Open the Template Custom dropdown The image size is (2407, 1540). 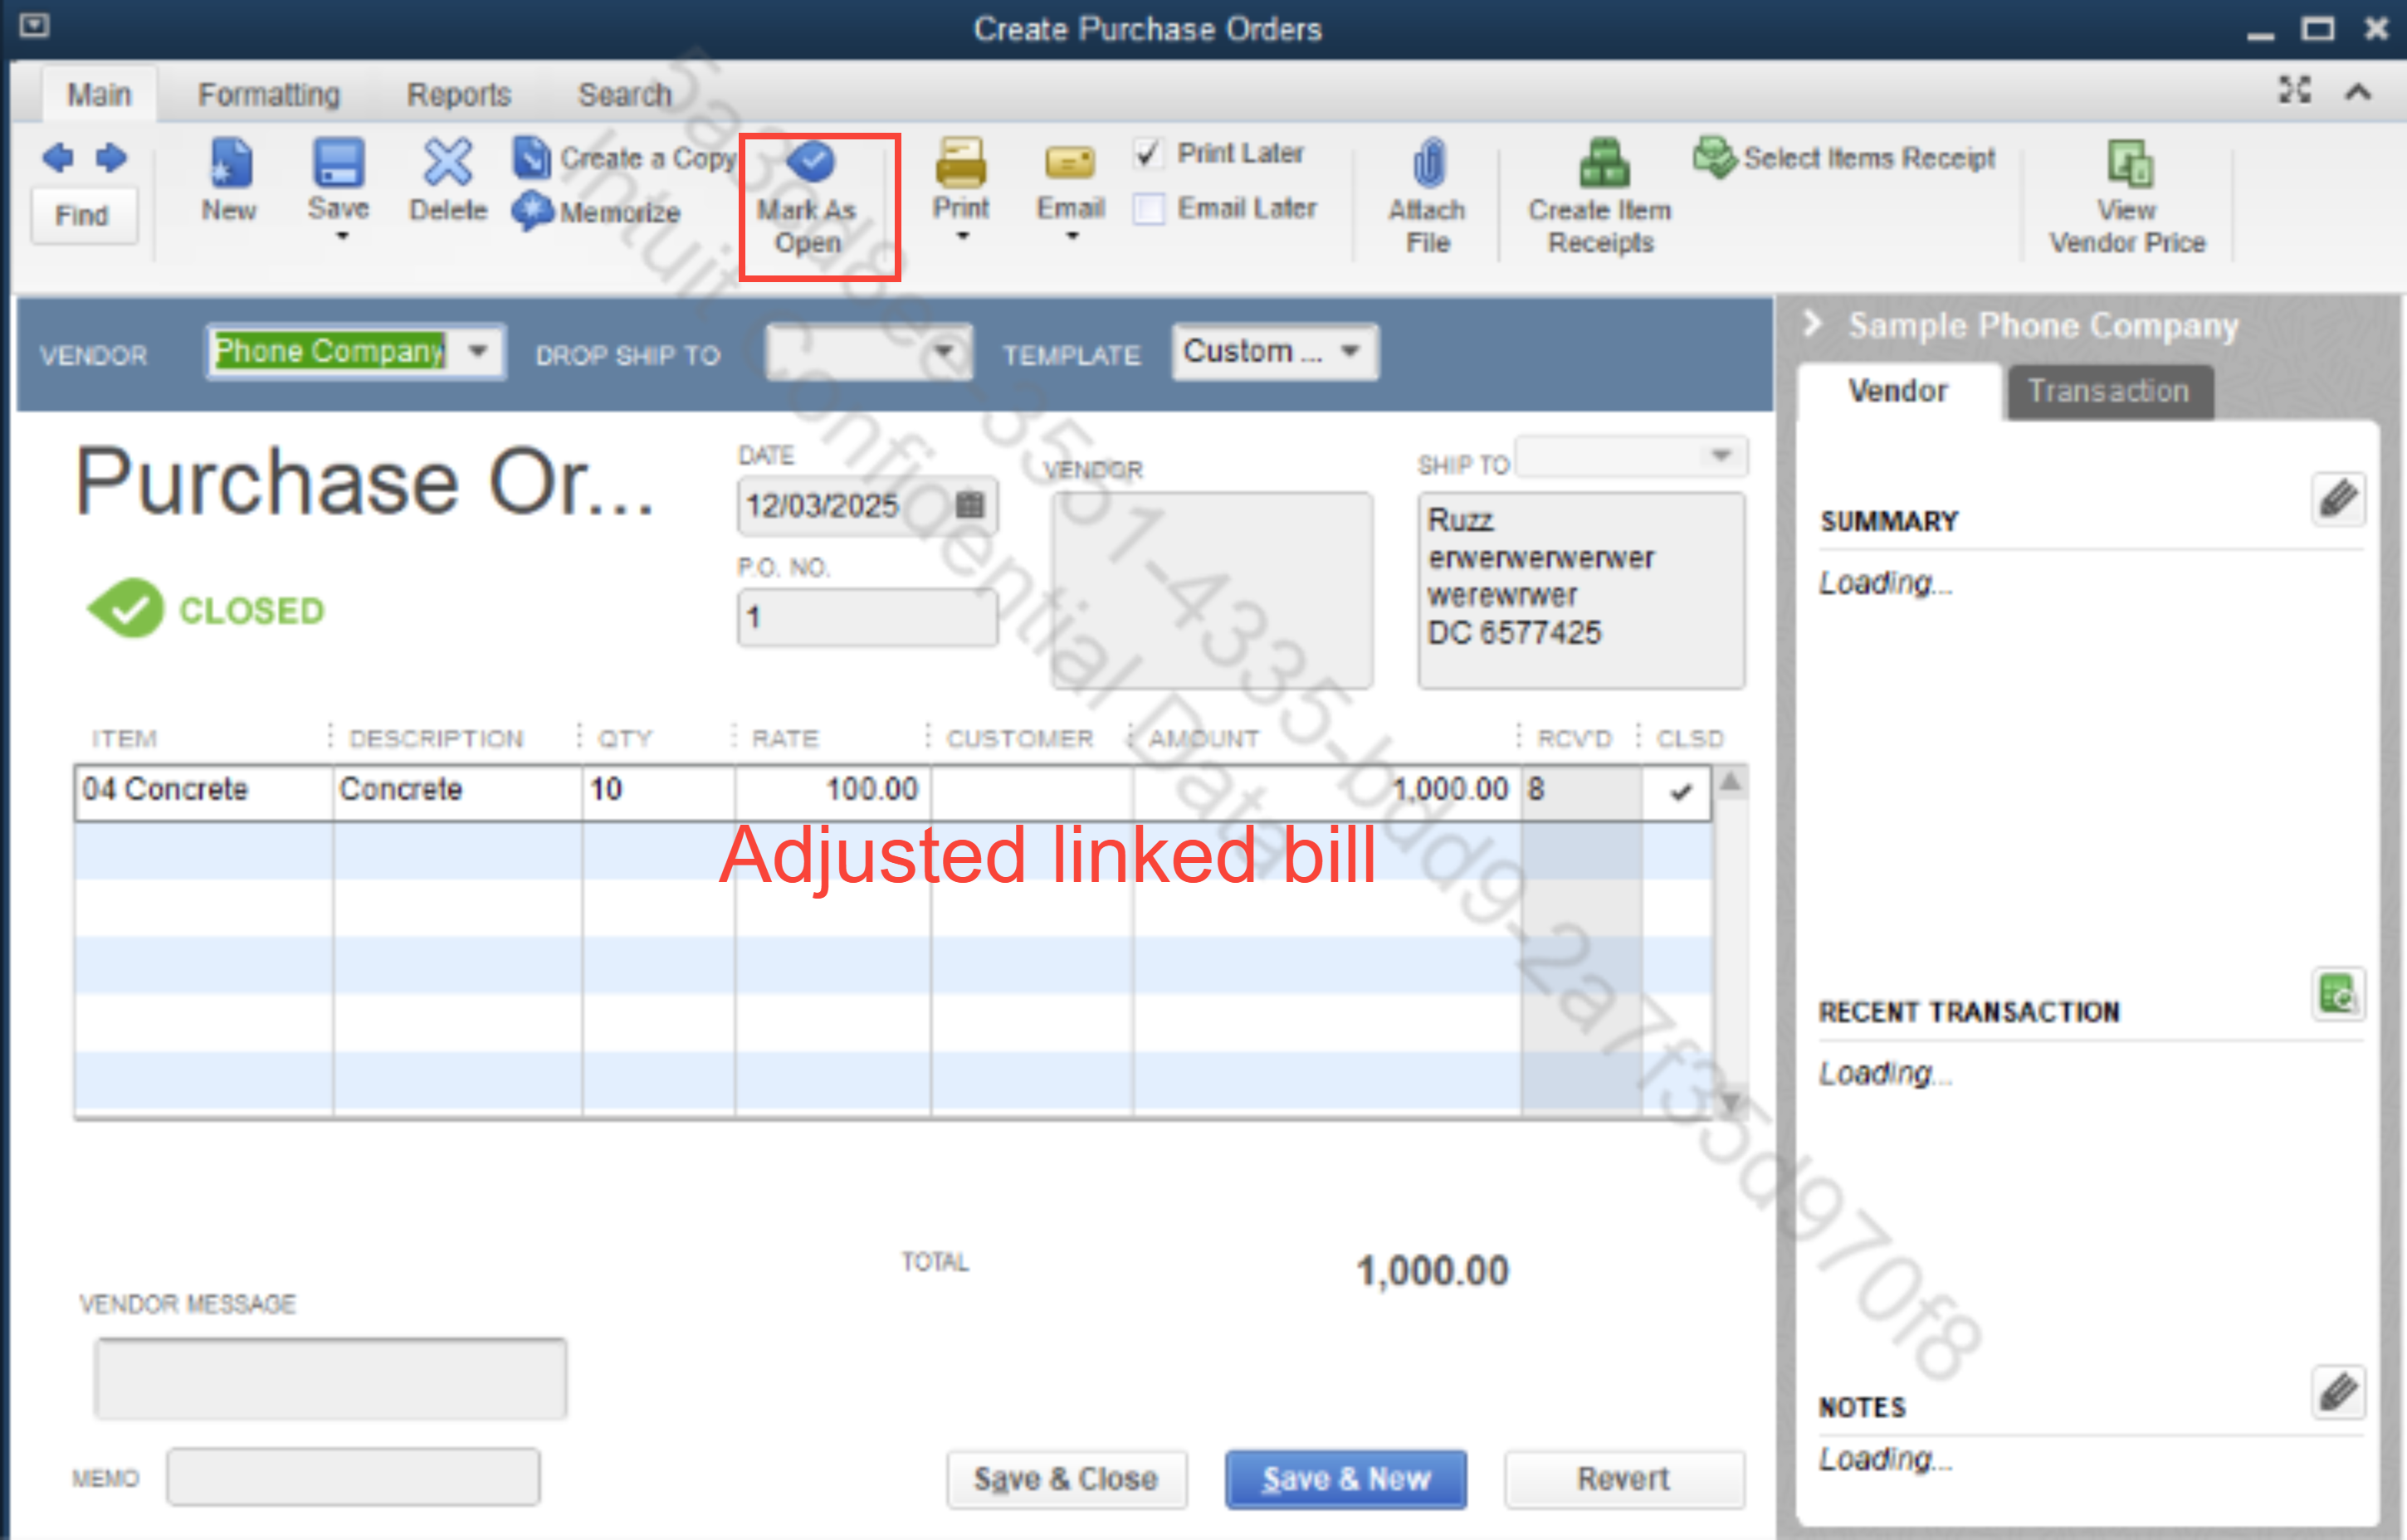point(1350,351)
